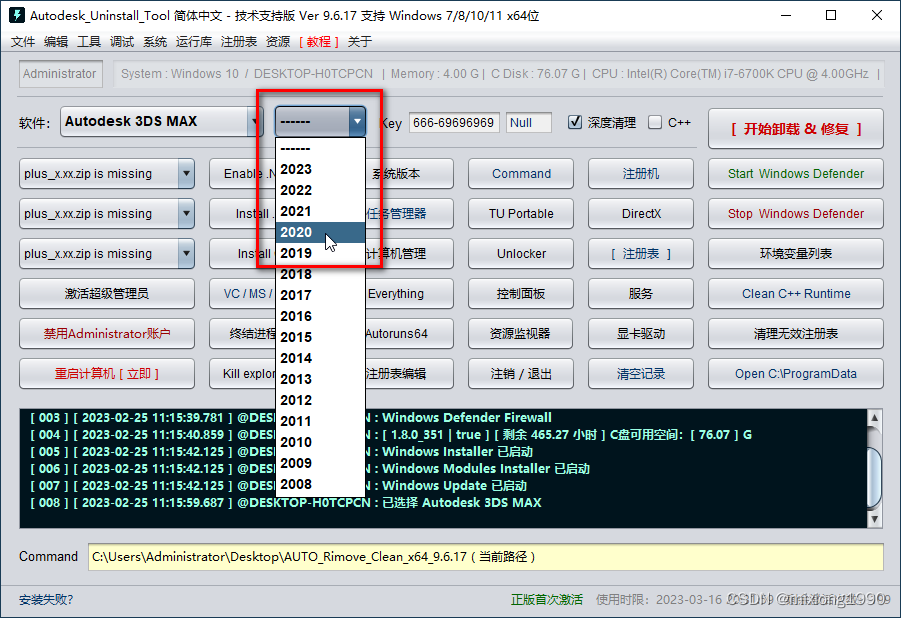Click the [ 注册表 ] button

(641, 254)
